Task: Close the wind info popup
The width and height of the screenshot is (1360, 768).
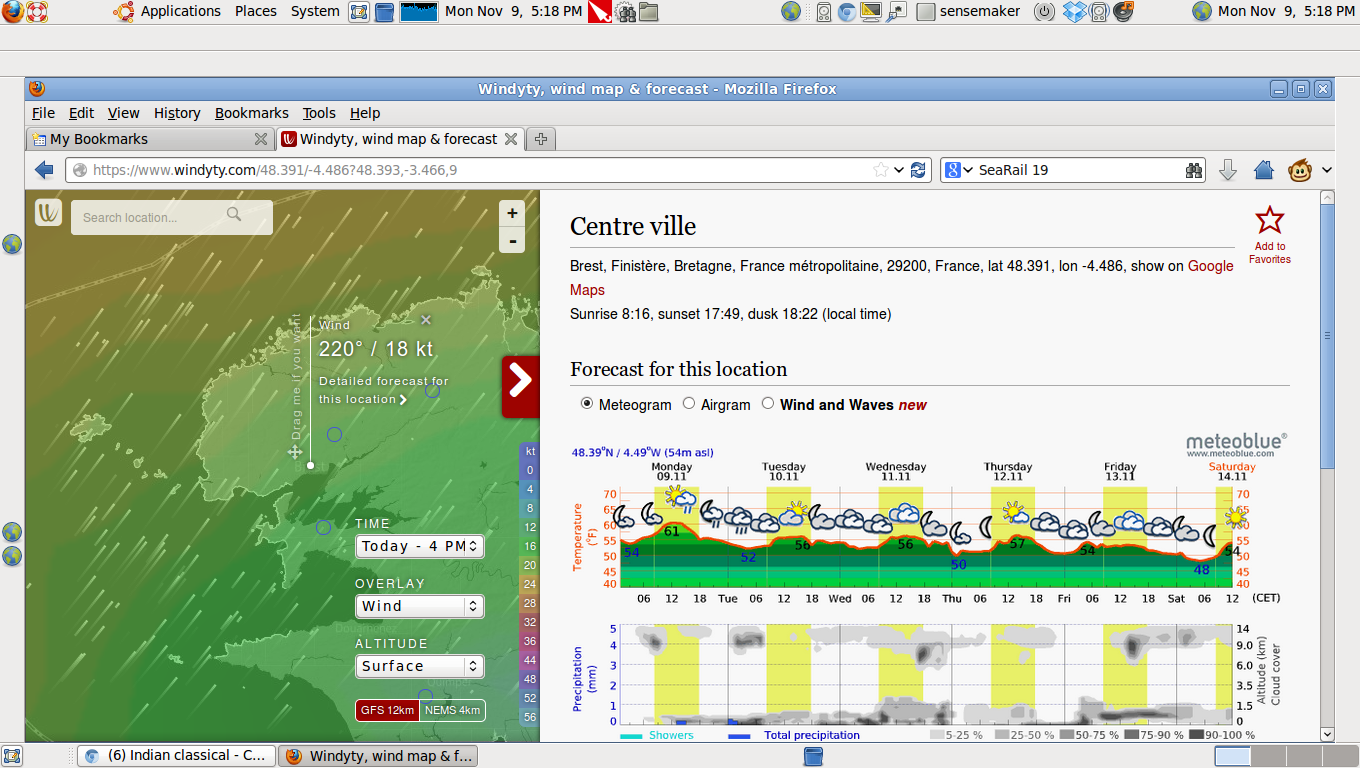Action: coord(426,320)
